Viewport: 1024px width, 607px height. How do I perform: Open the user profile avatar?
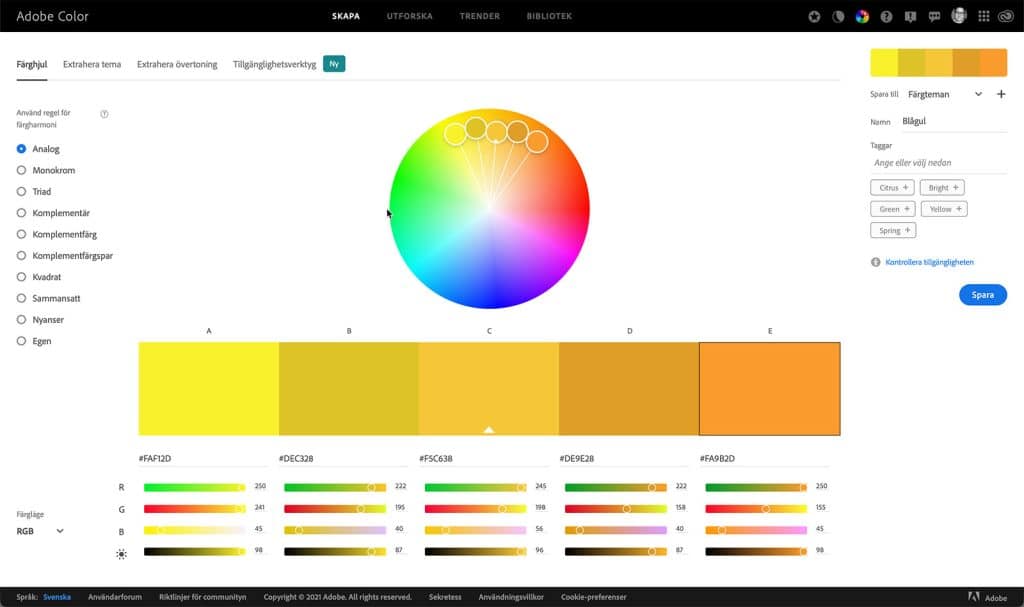tap(959, 16)
